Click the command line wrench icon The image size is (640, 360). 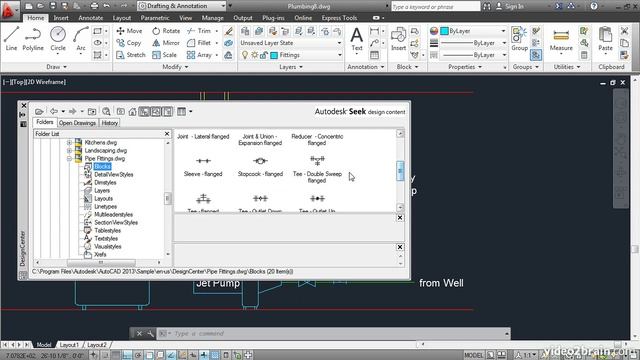pos(150,333)
